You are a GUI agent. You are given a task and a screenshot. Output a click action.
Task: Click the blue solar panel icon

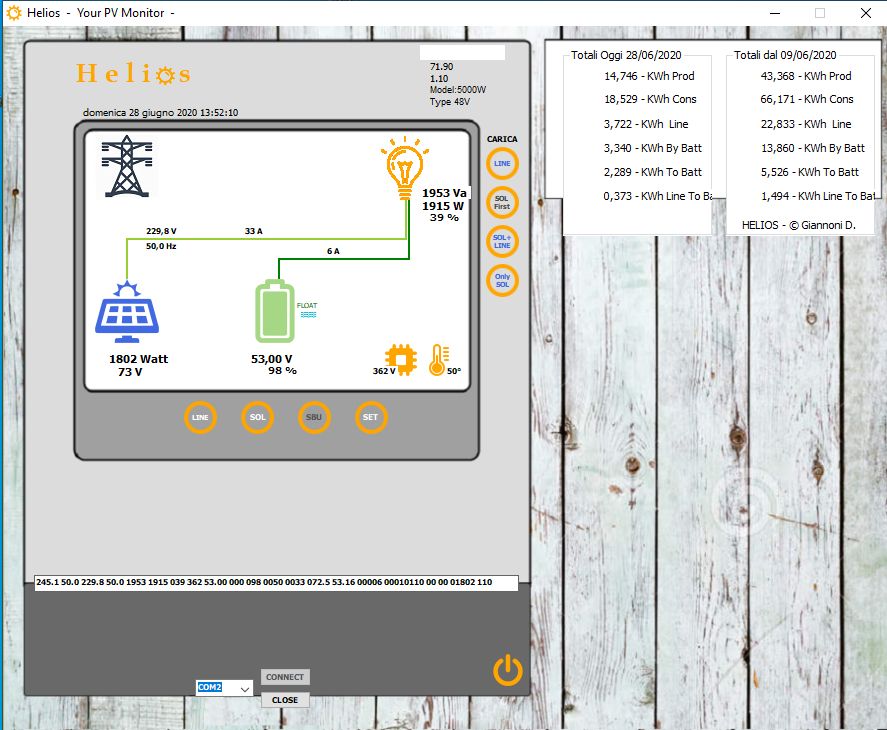click(x=127, y=312)
